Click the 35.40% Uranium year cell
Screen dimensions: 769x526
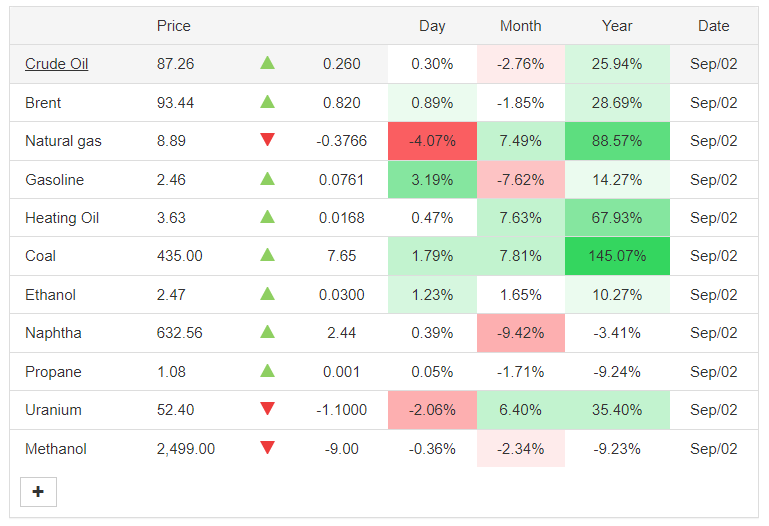[617, 410]
